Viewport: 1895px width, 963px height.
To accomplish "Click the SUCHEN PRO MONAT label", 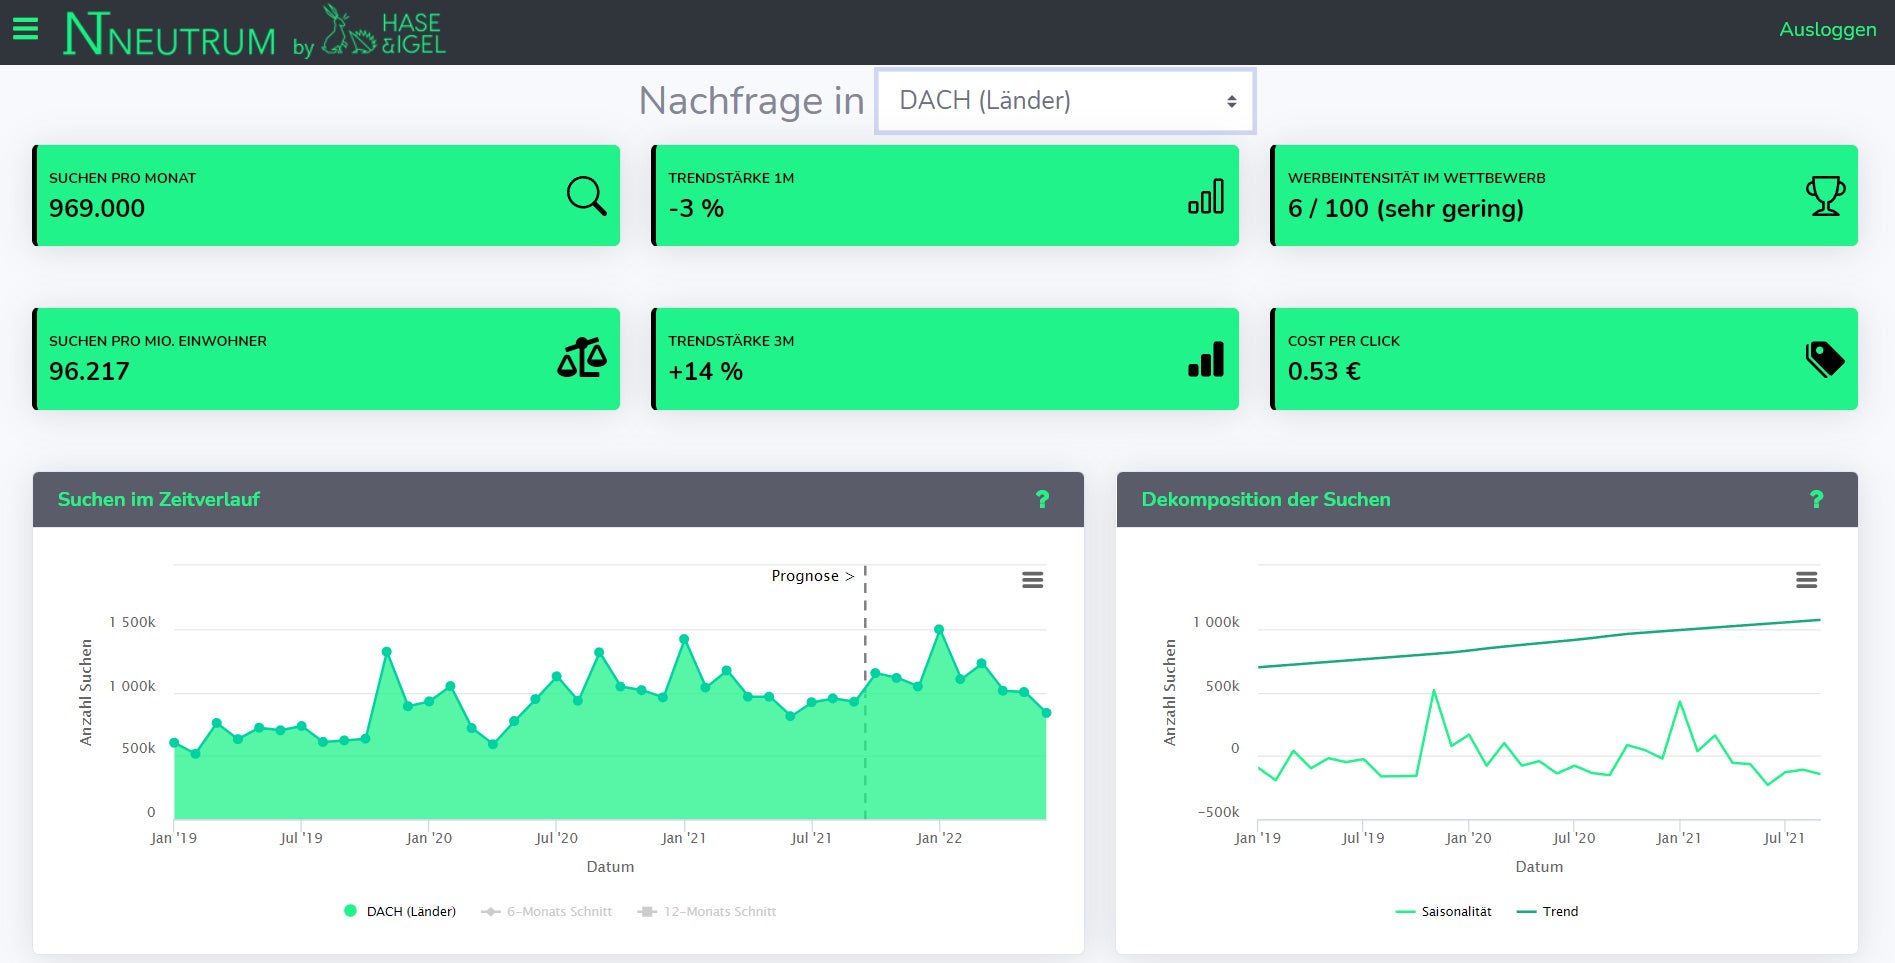I will click(122, 178).
